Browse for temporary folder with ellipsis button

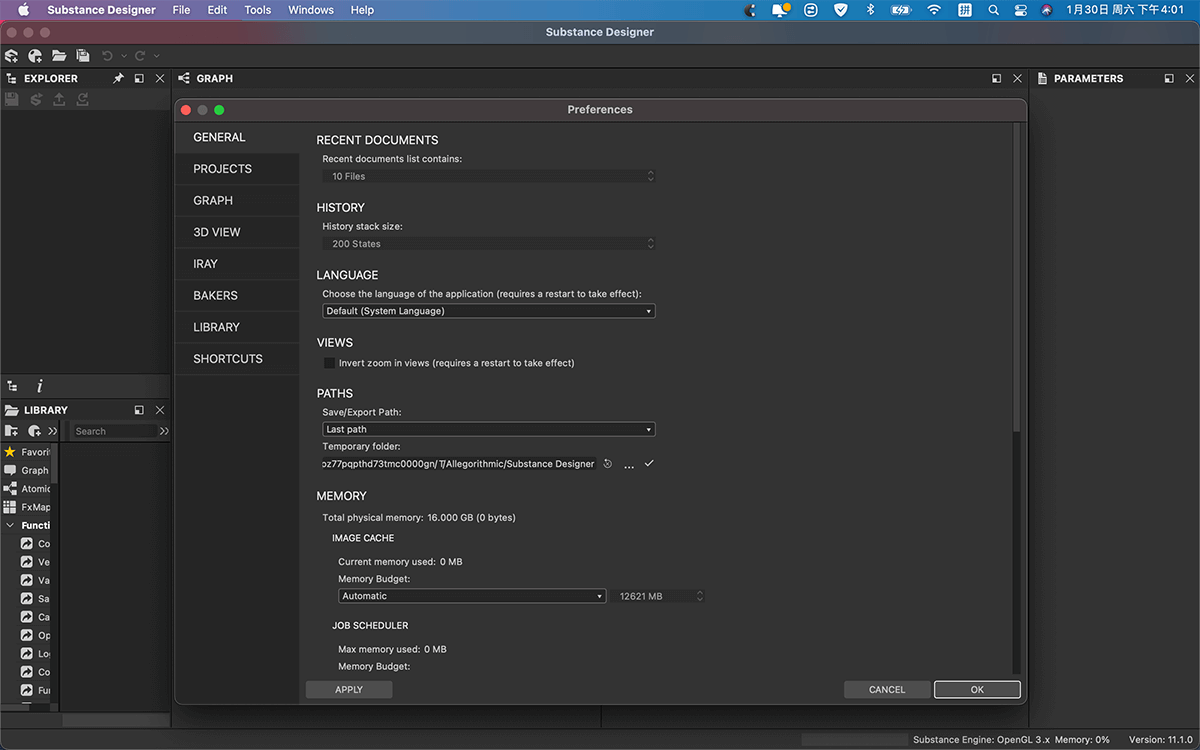coord(629,465)
